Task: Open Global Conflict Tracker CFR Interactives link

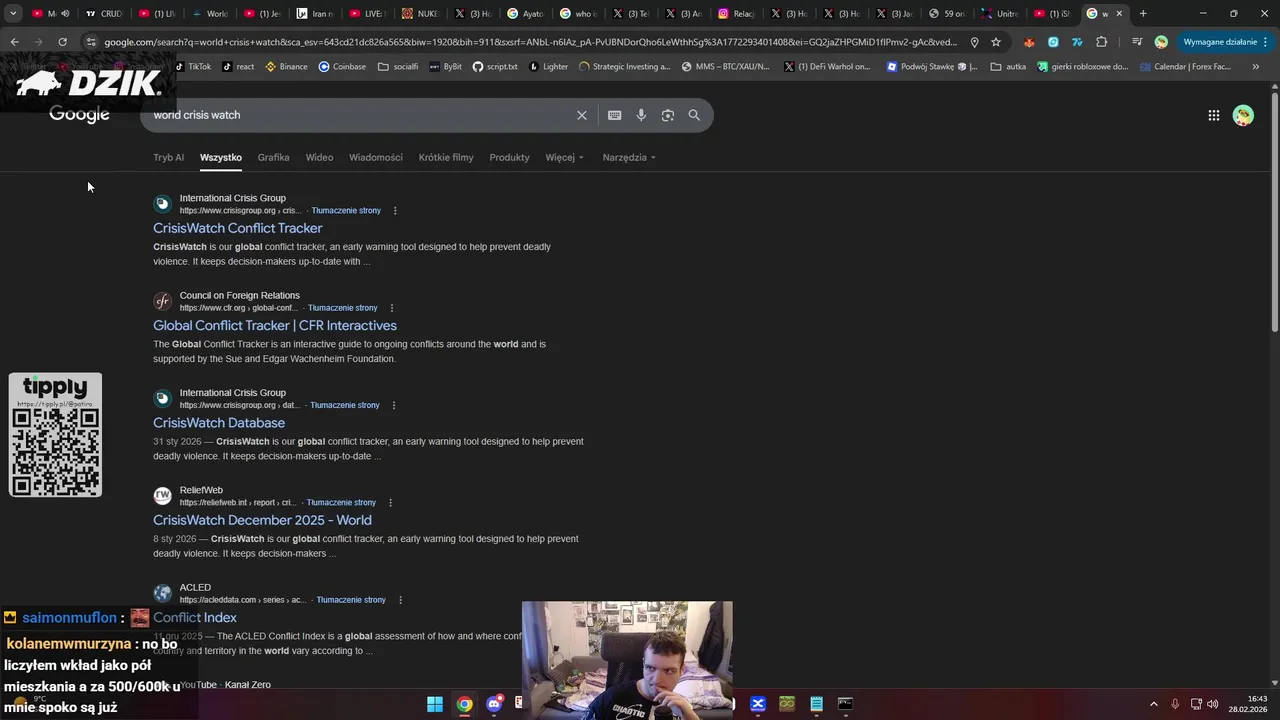Action: (275, 326)
